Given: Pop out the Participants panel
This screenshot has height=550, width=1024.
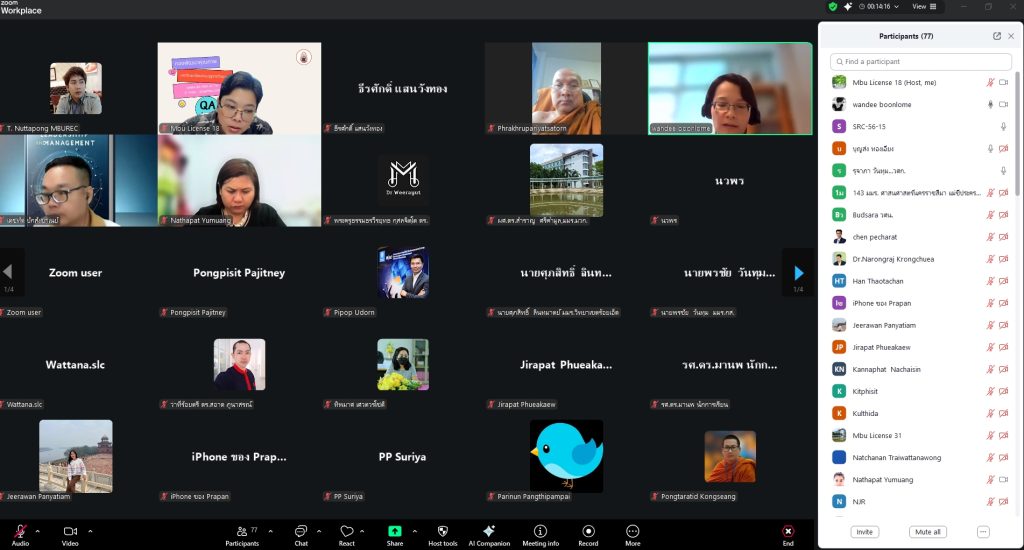Looking at the screenshot, I should [x=996, y=36].
